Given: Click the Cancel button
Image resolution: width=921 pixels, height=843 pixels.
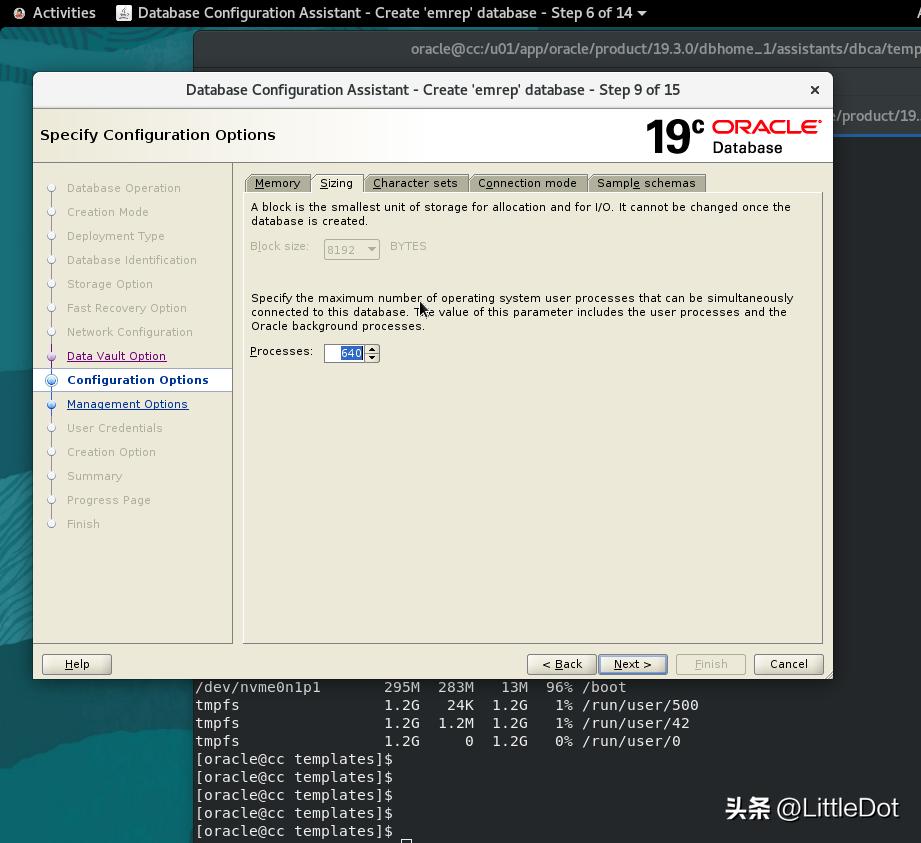Looking at the screenshot, I should pos(789,664).
